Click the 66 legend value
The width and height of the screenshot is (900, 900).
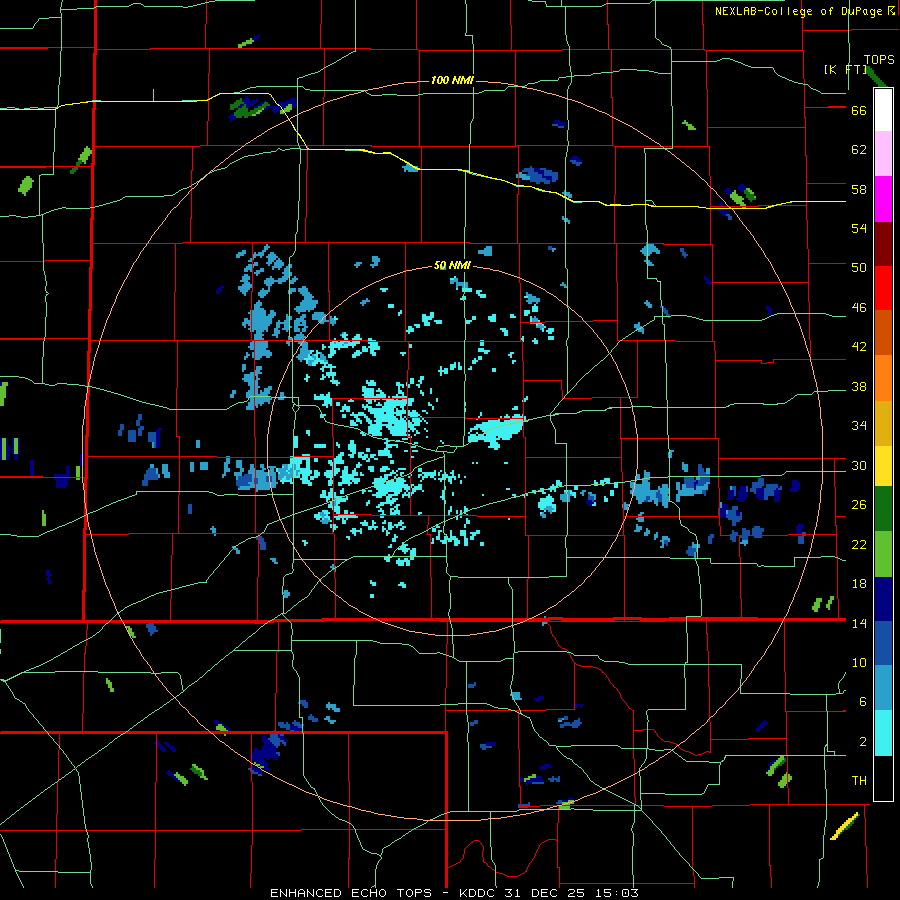(859, 110)
